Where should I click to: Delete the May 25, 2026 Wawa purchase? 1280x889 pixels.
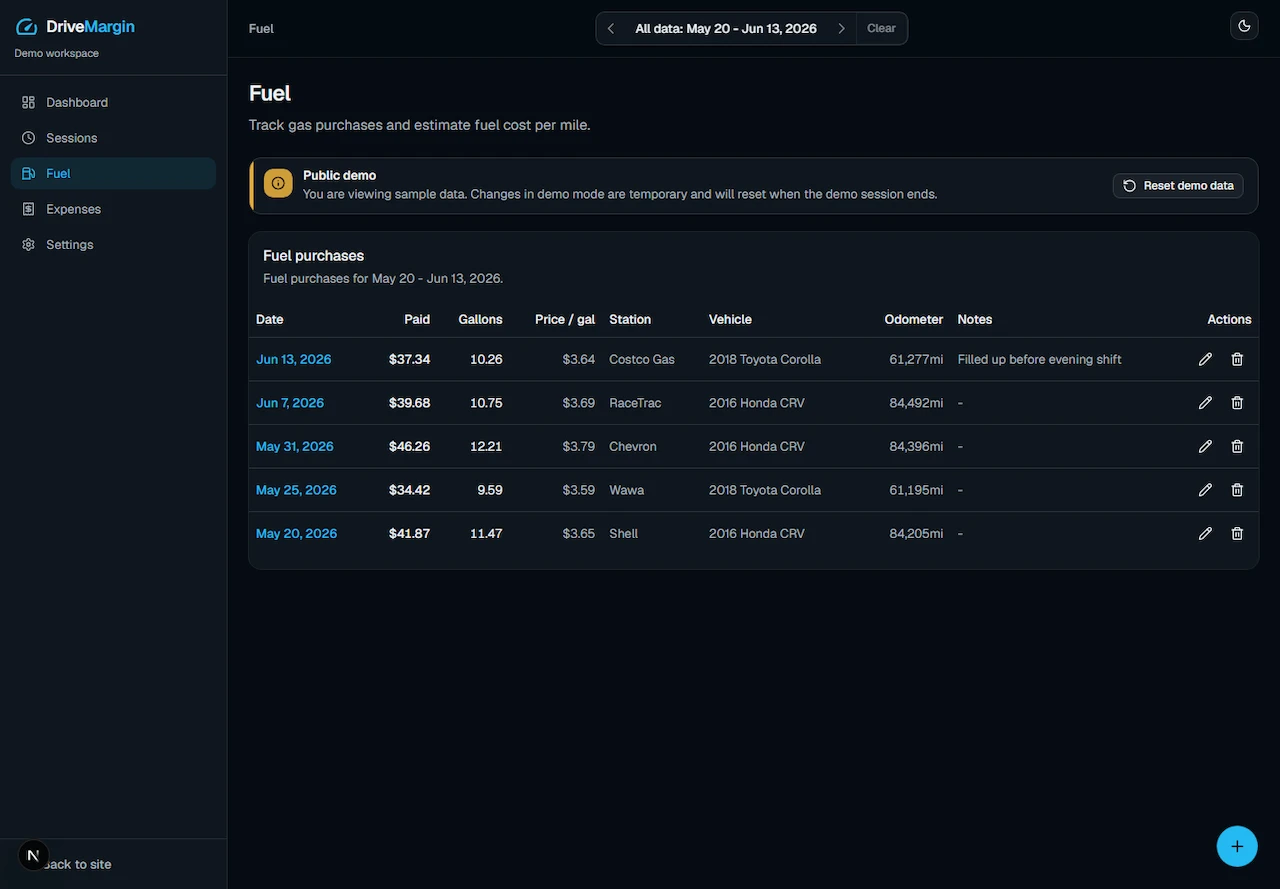1237,490
